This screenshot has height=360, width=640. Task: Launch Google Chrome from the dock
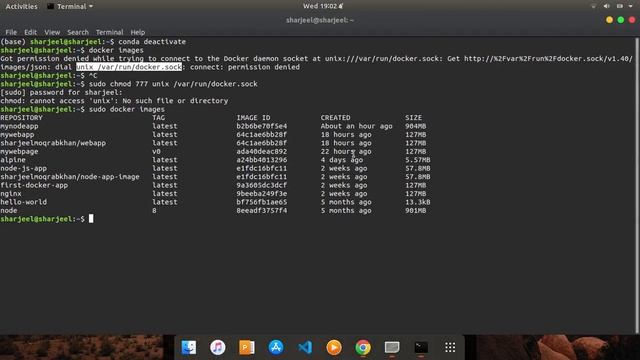(363, 347)
